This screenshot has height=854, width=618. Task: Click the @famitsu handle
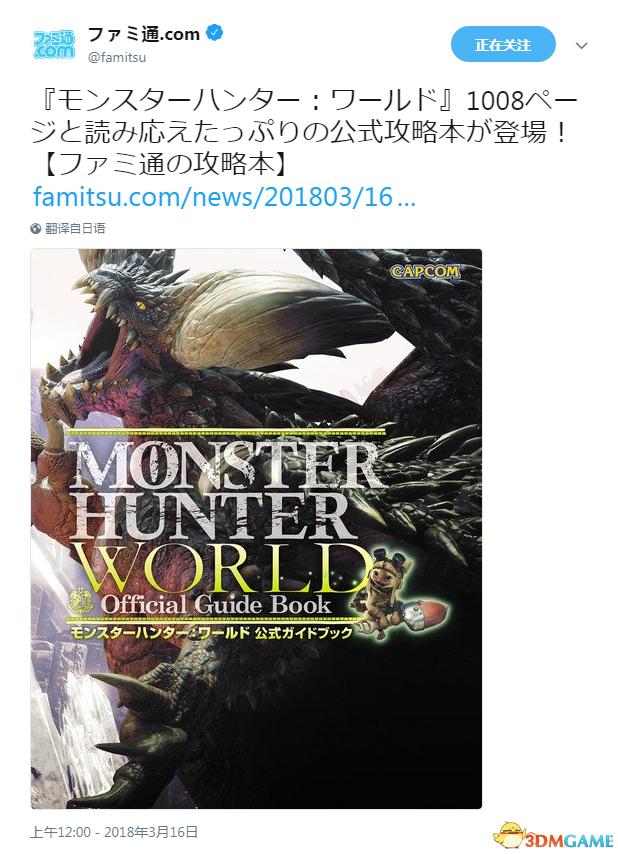(117, 57)
